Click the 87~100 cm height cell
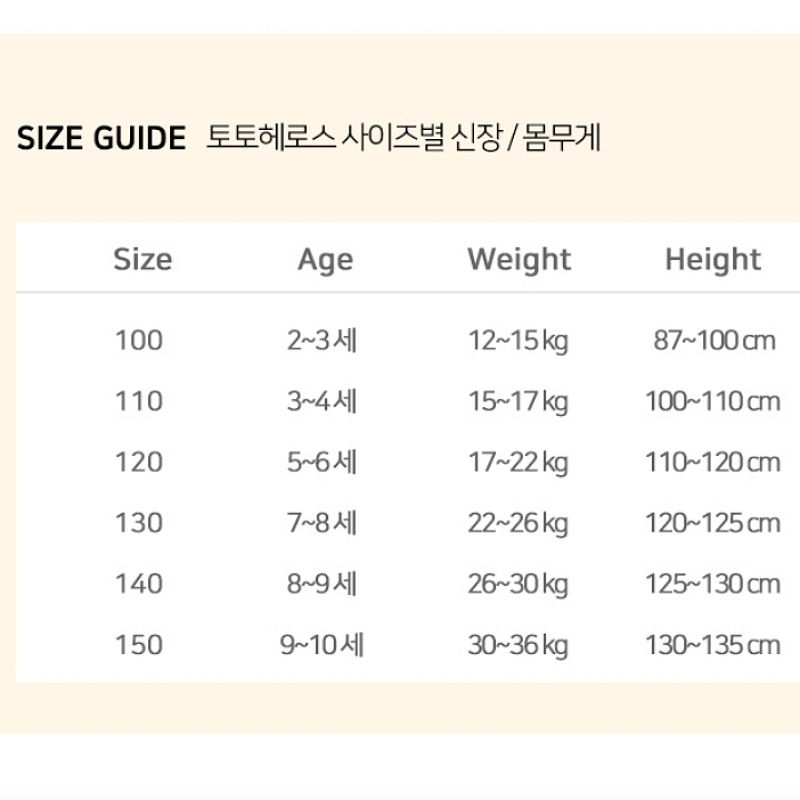 coord(714,341)
